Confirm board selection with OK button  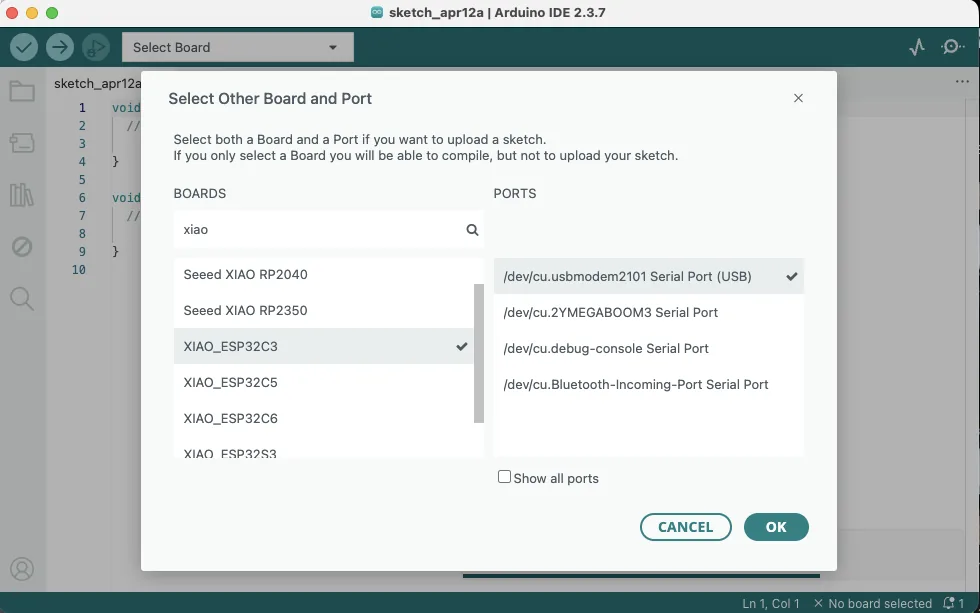[x=776, y=527]
